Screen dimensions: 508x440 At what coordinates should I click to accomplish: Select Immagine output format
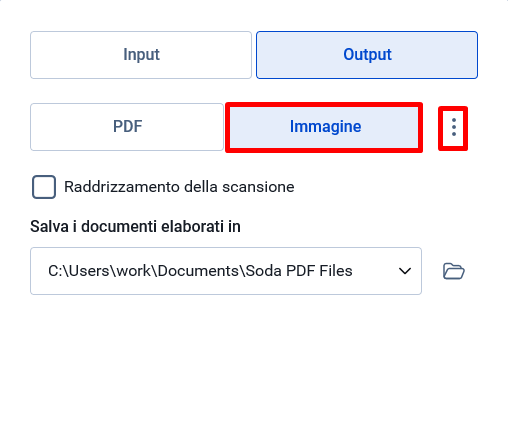[324, 127]
